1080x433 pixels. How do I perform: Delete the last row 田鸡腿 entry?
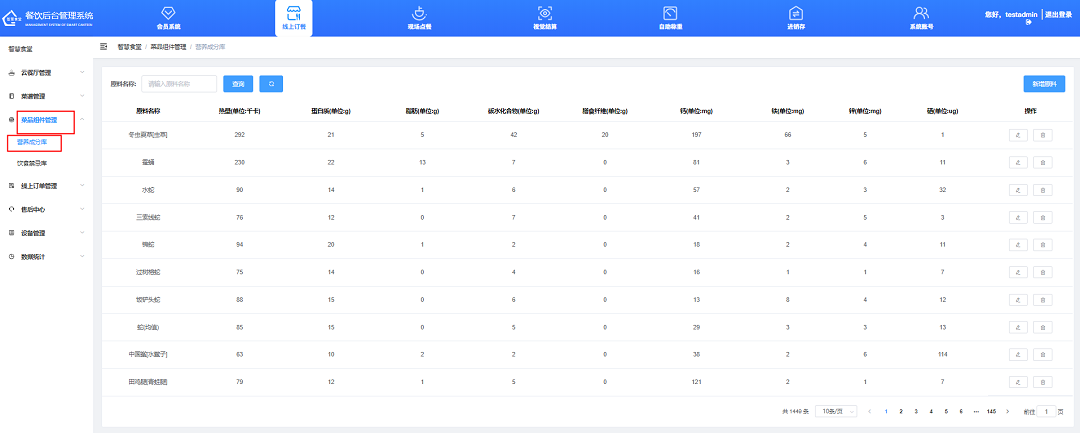(x=1041, y=381)
